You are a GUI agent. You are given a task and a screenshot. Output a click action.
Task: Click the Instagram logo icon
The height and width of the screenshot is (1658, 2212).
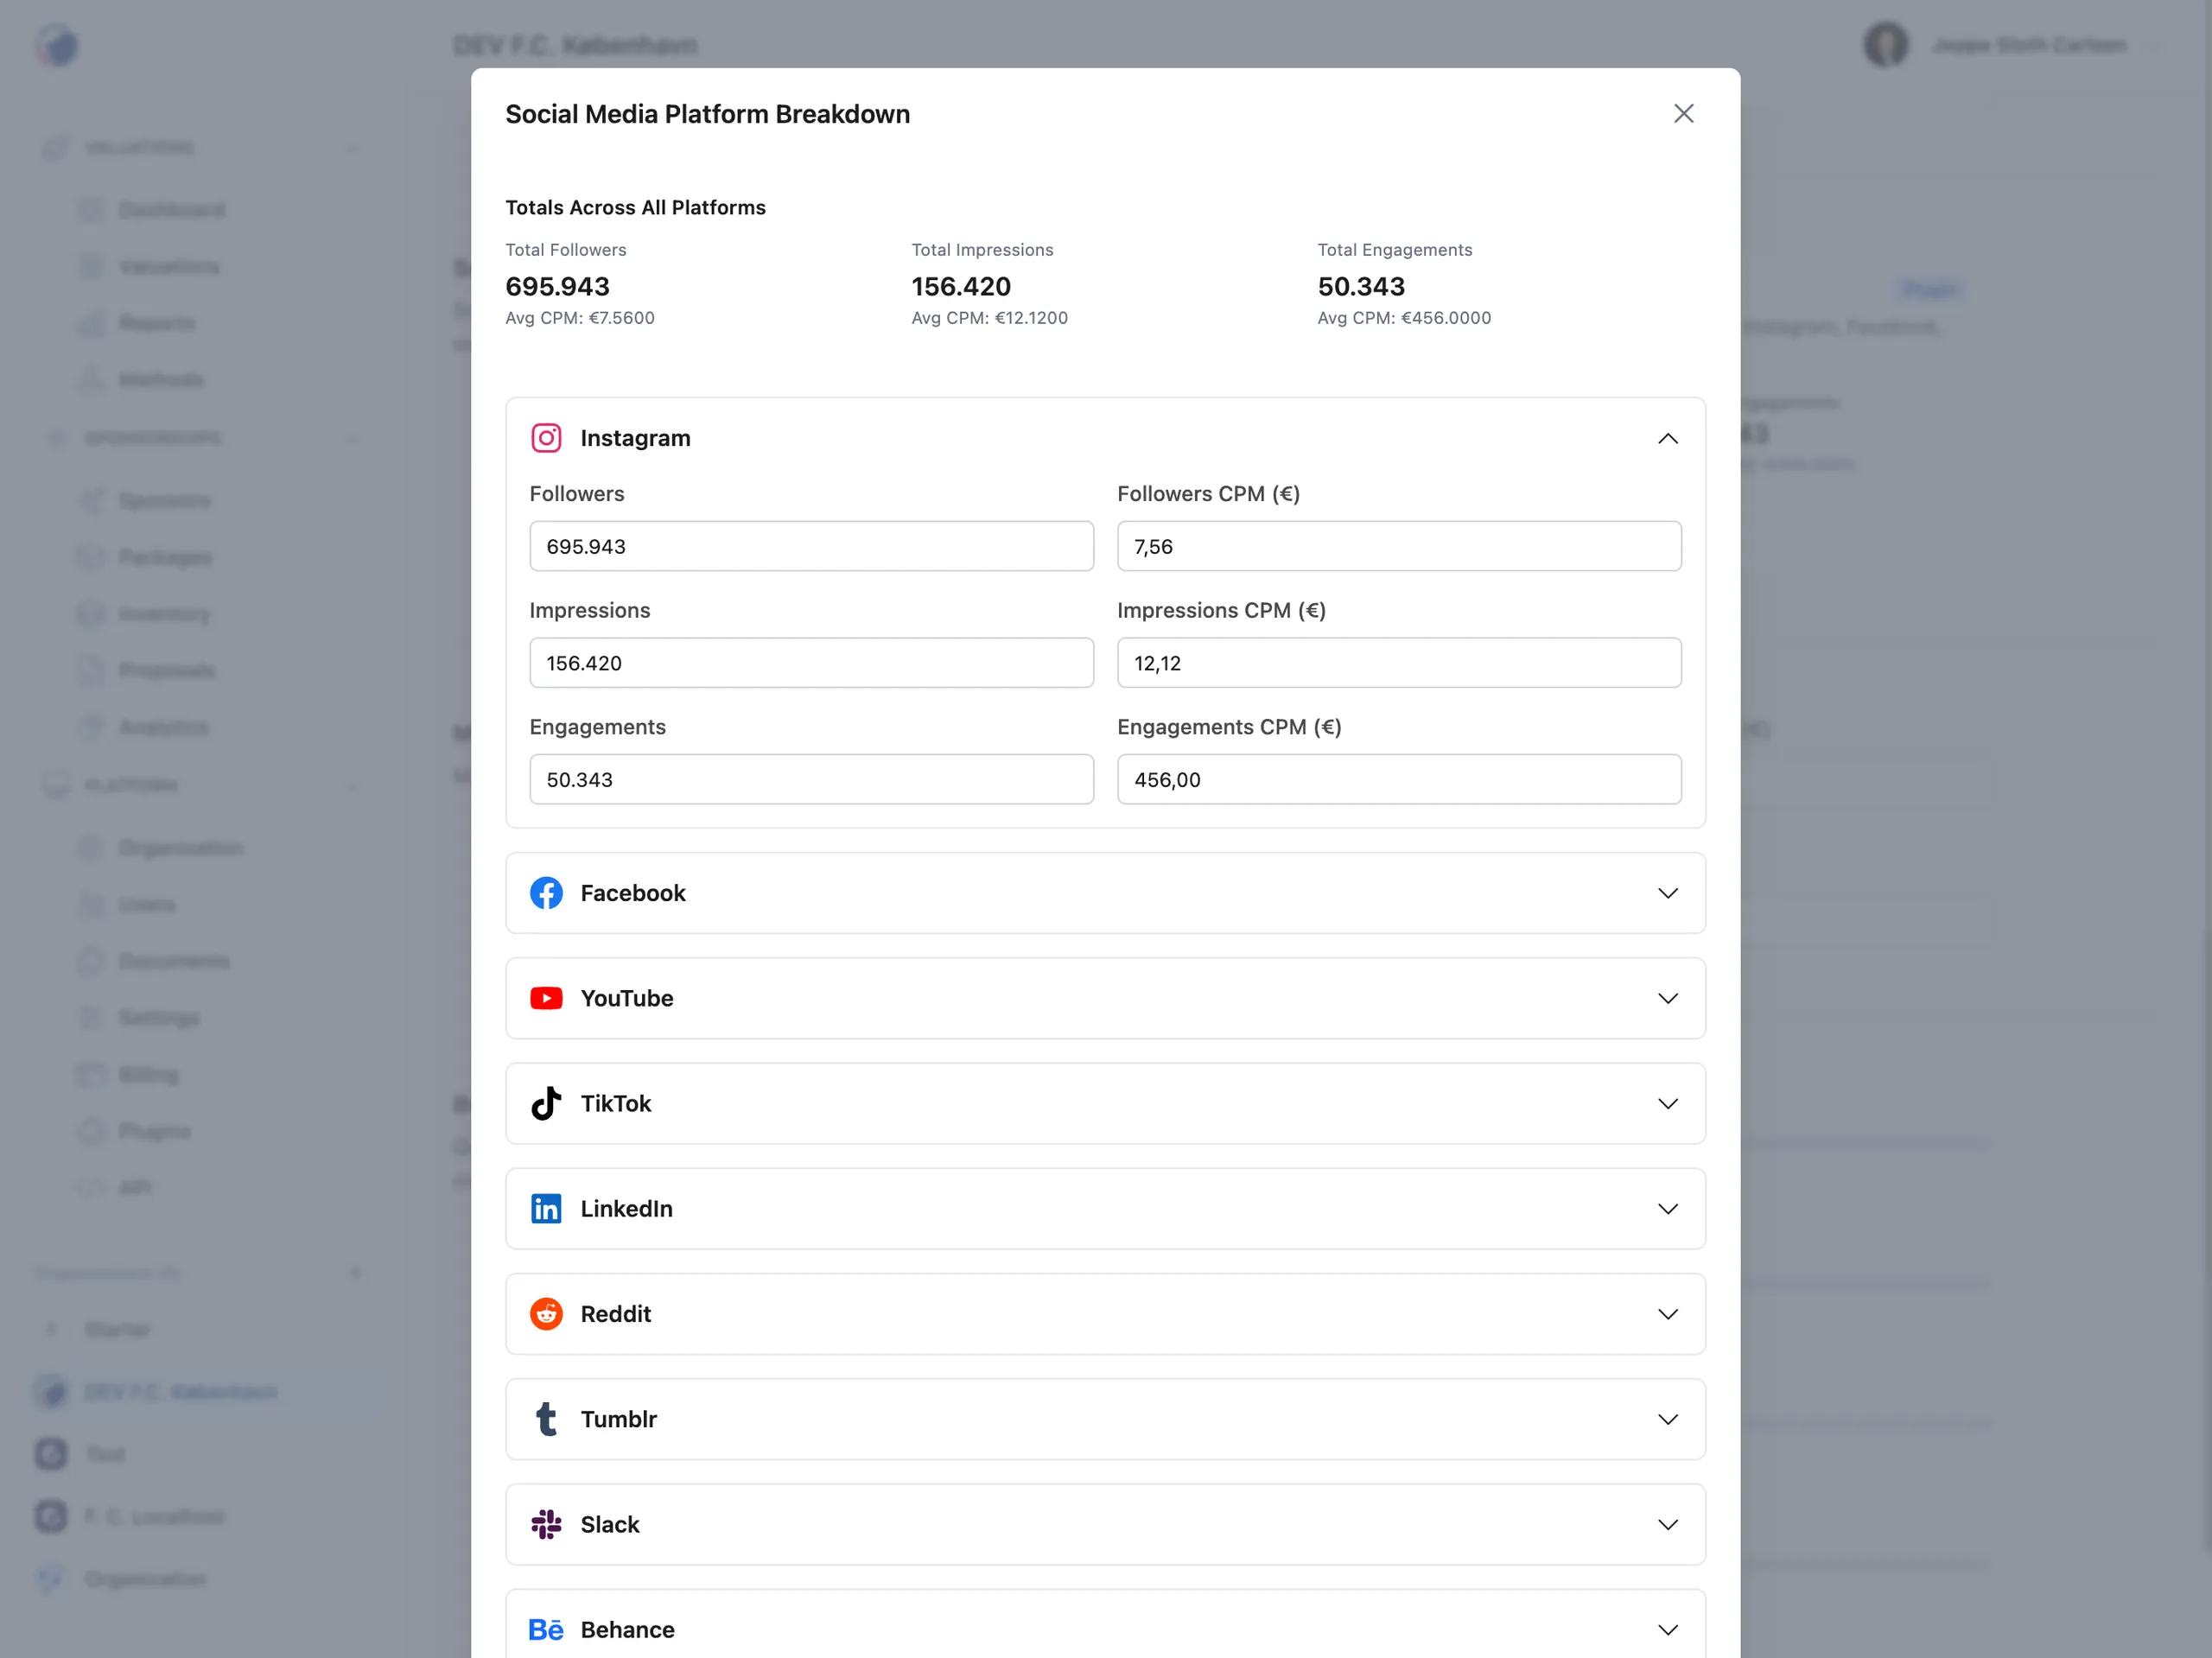[x=546, y=438]
